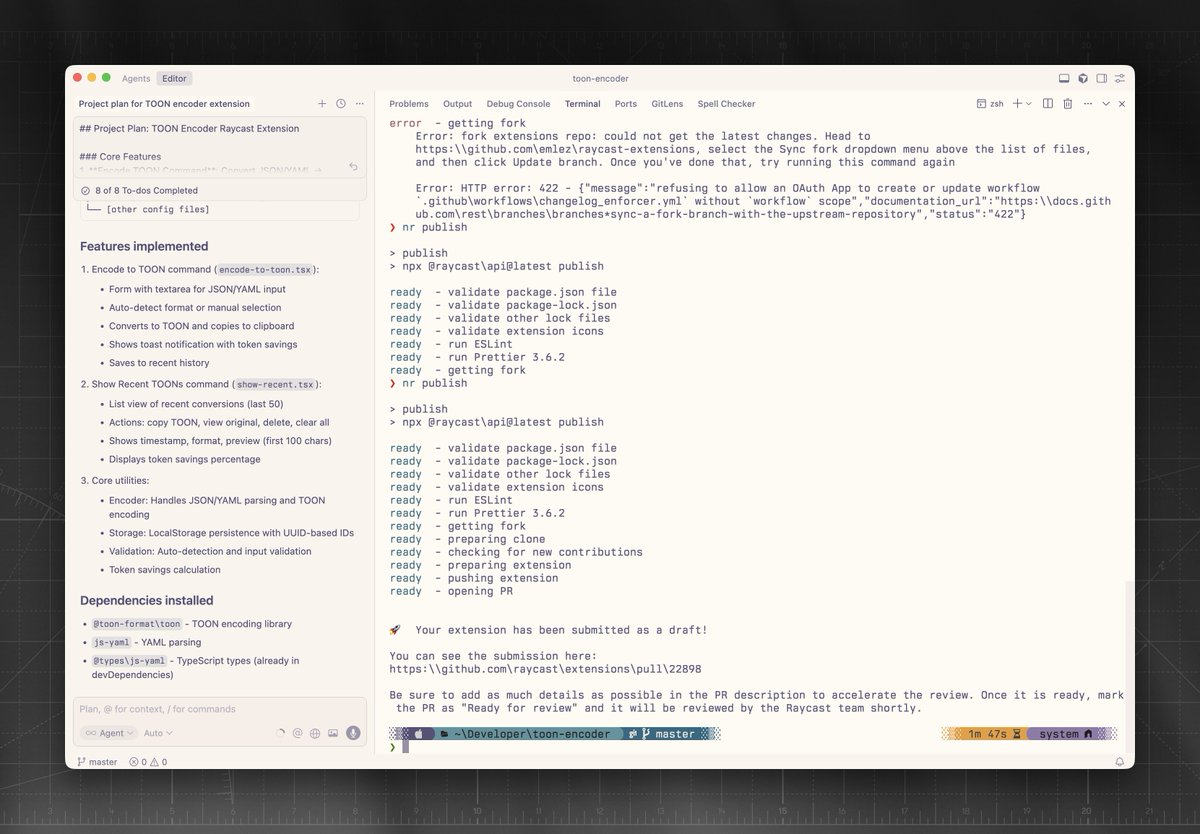
Task: Kill terminal with the trash icon
Action: (1067, 104)
